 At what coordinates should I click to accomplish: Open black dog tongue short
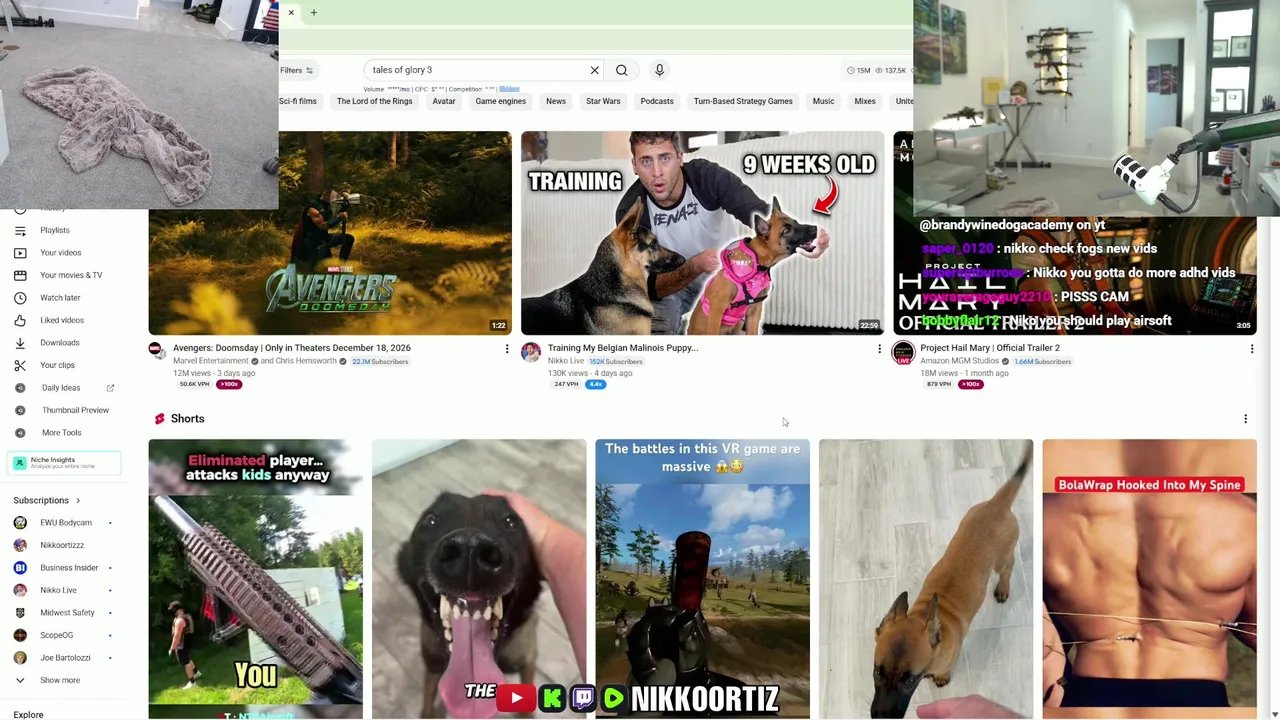pyautogui.click(x=479, y=578)
